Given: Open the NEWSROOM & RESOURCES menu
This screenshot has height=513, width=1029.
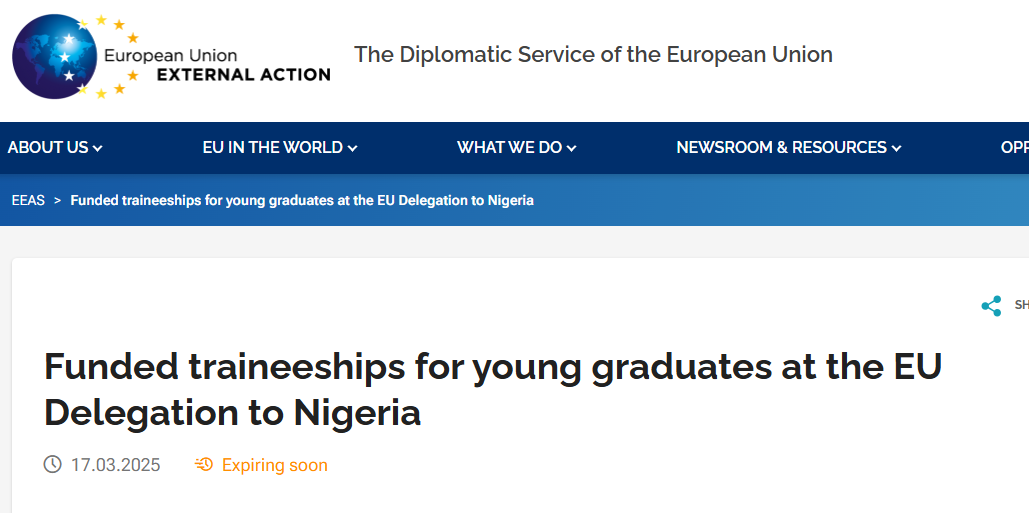Looking at the screenshot, I should (781, 148).
